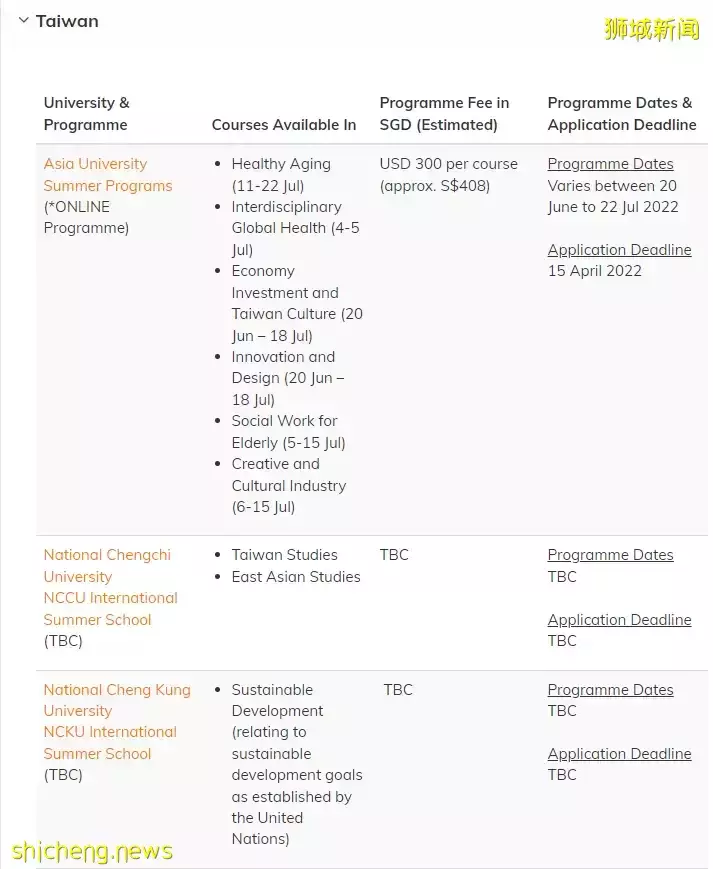Click the Courses Available In column header

pos(284,125)
